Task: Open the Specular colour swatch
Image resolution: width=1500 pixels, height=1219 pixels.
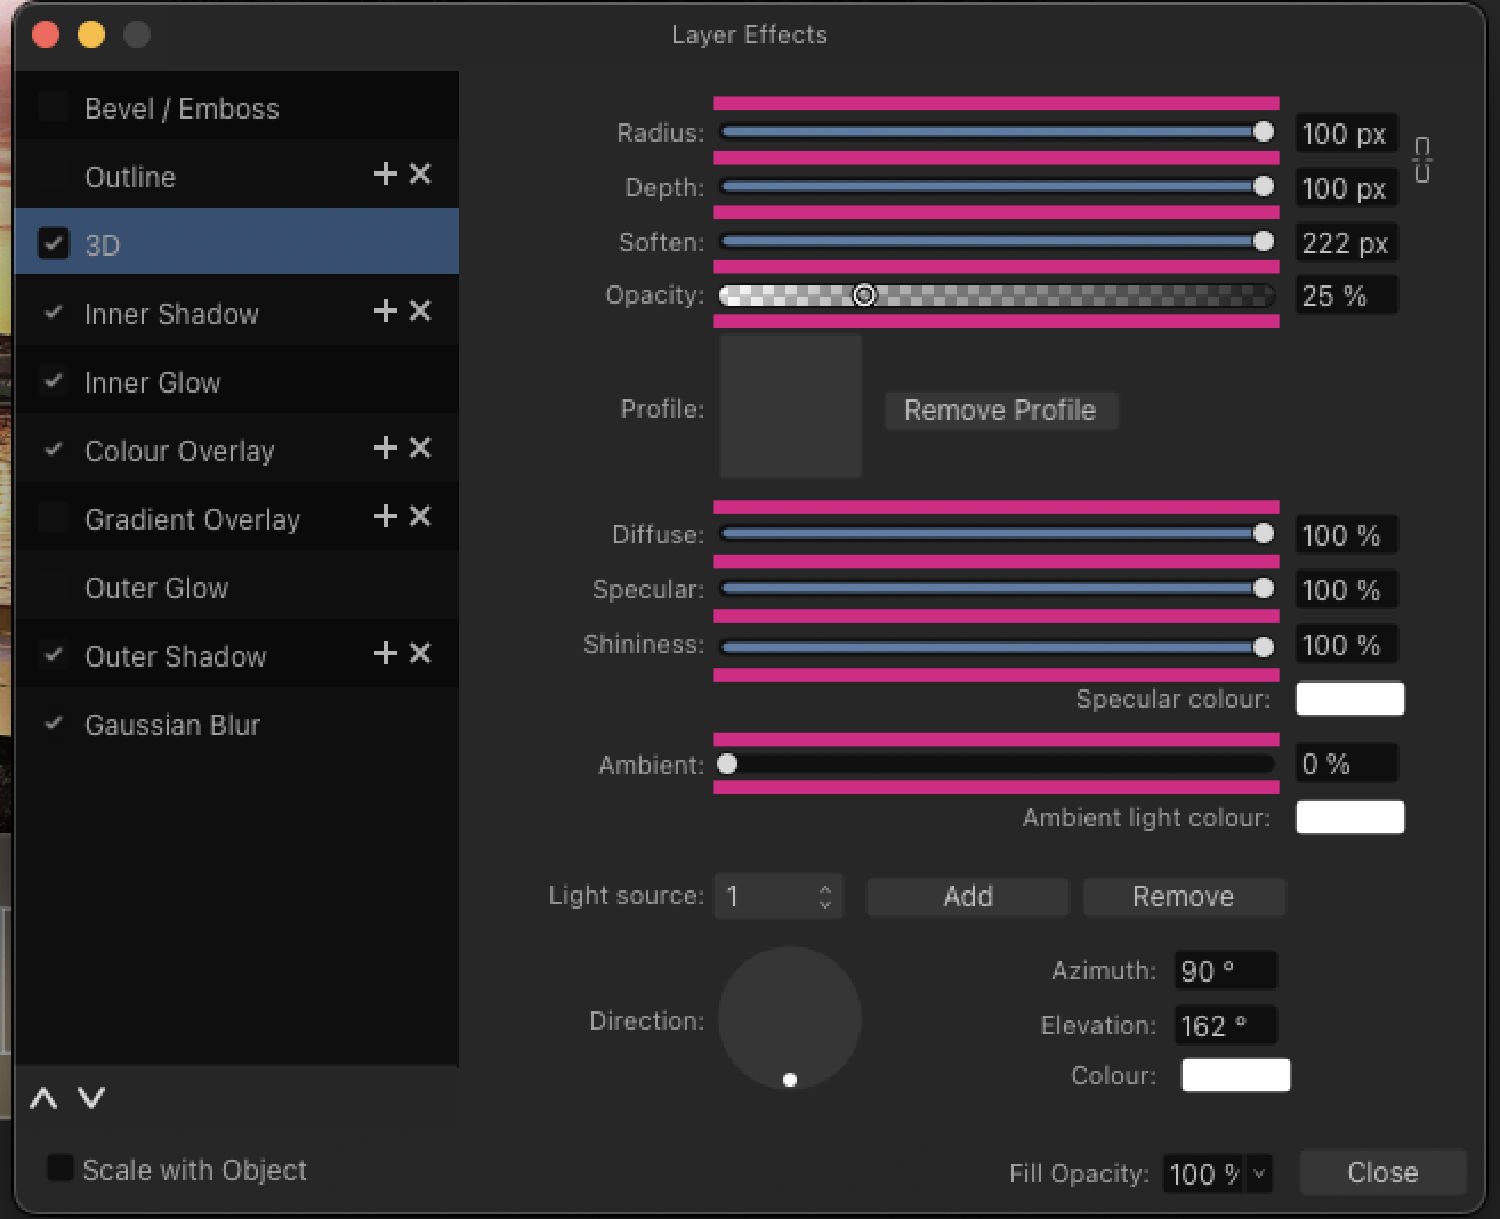Action: tap(1349, 699)
